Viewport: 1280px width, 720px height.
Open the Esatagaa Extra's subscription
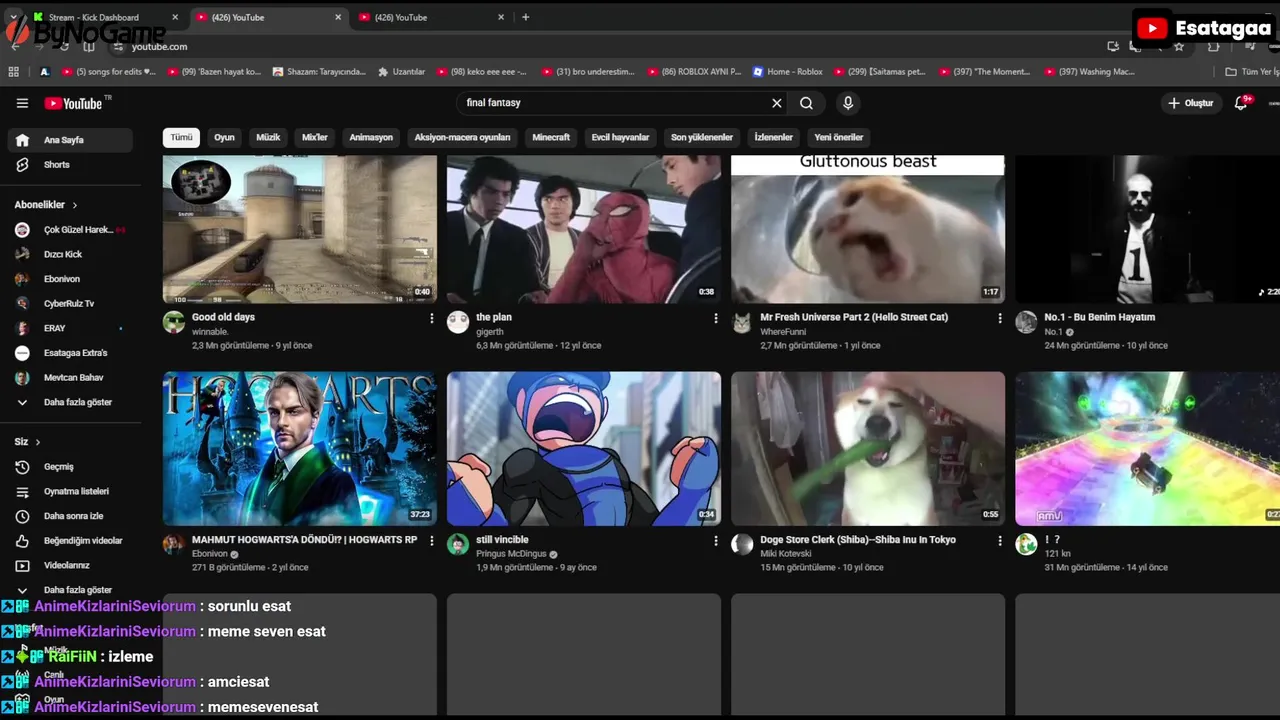[70, 353]
